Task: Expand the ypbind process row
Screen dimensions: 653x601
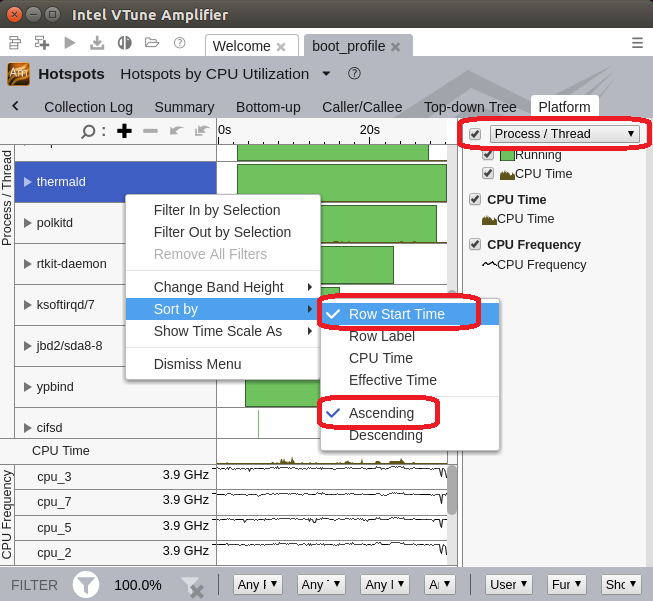Action: [27, 387]
